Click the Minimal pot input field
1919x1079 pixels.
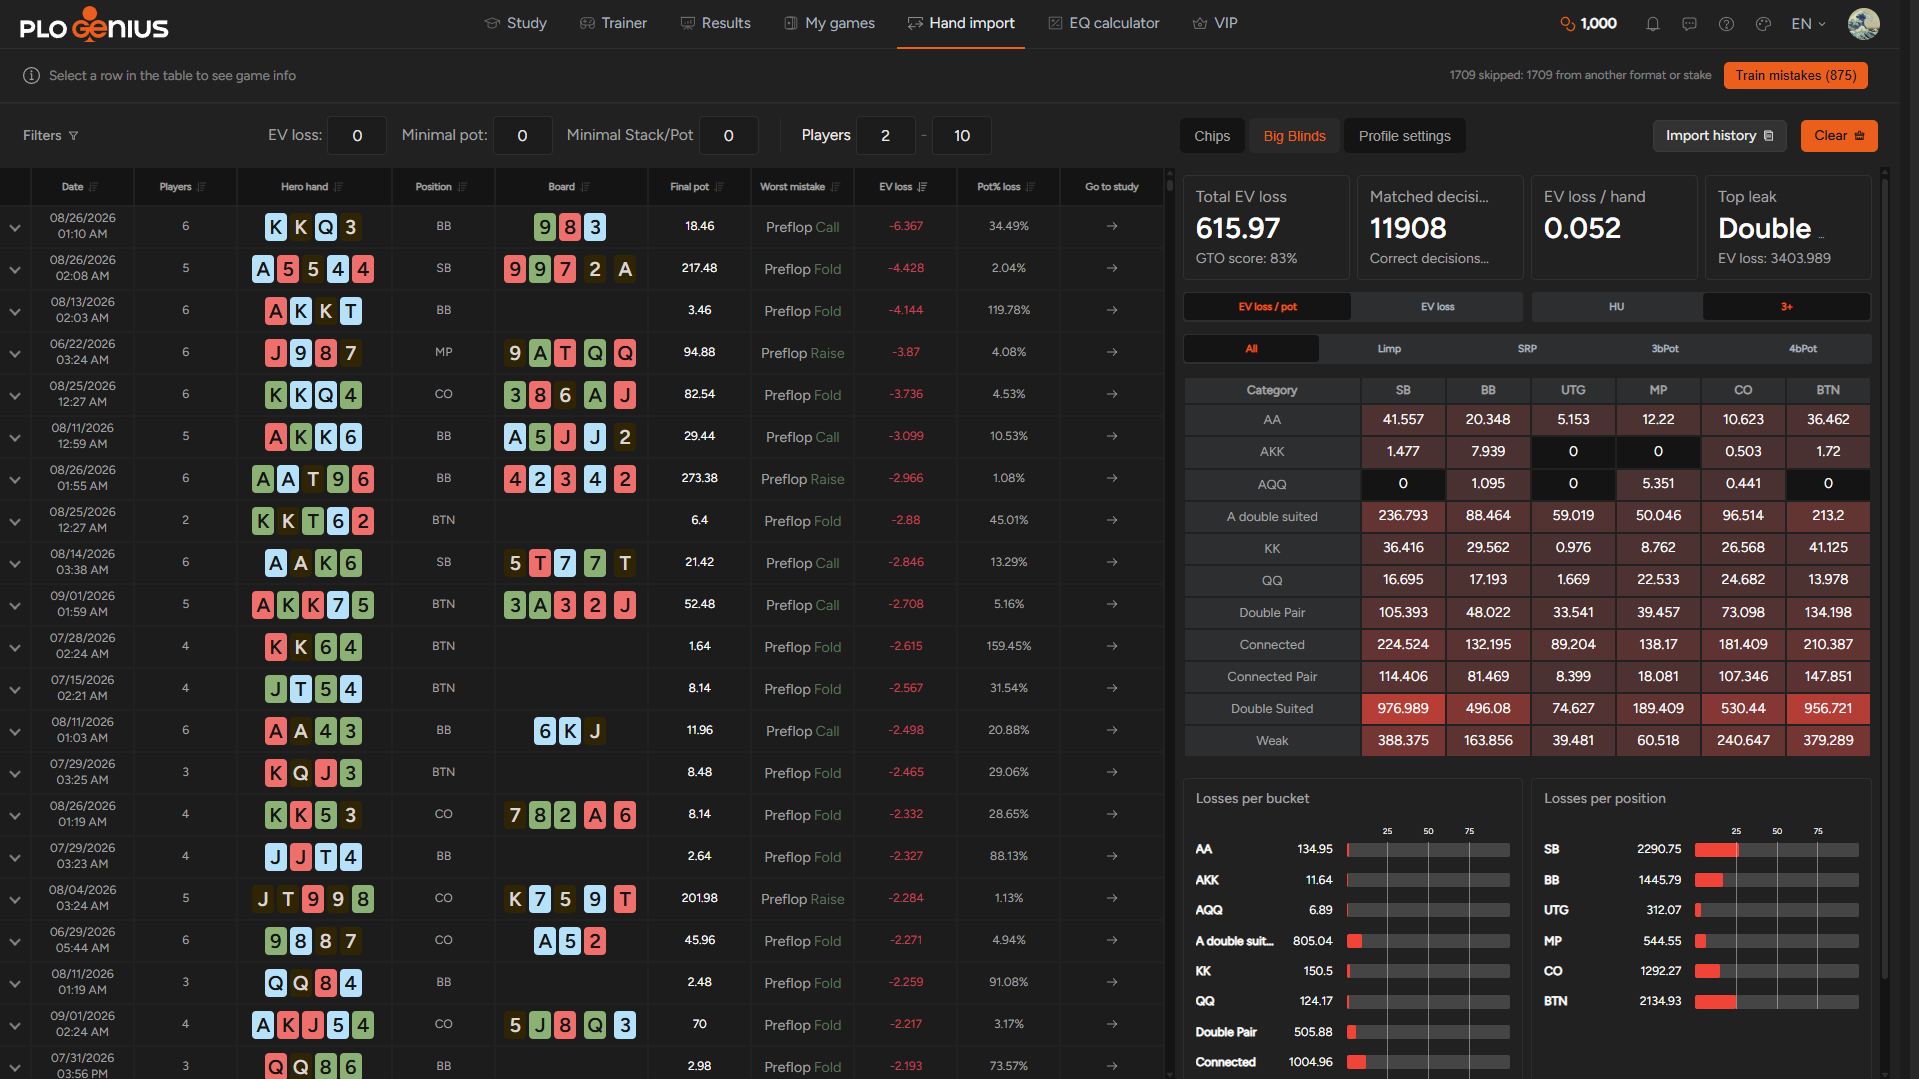click(522, 136)
